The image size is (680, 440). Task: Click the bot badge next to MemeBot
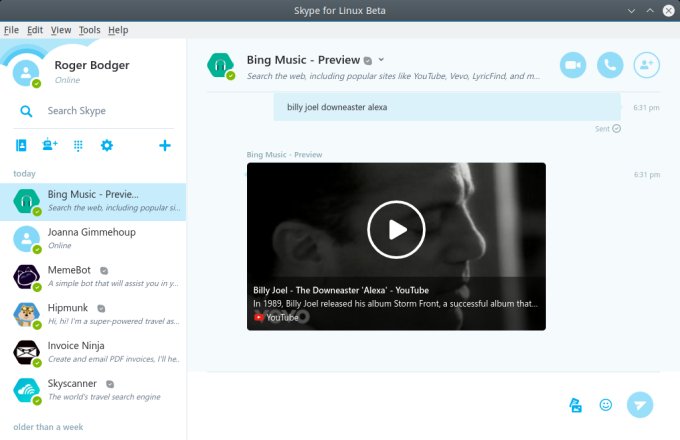104,271
